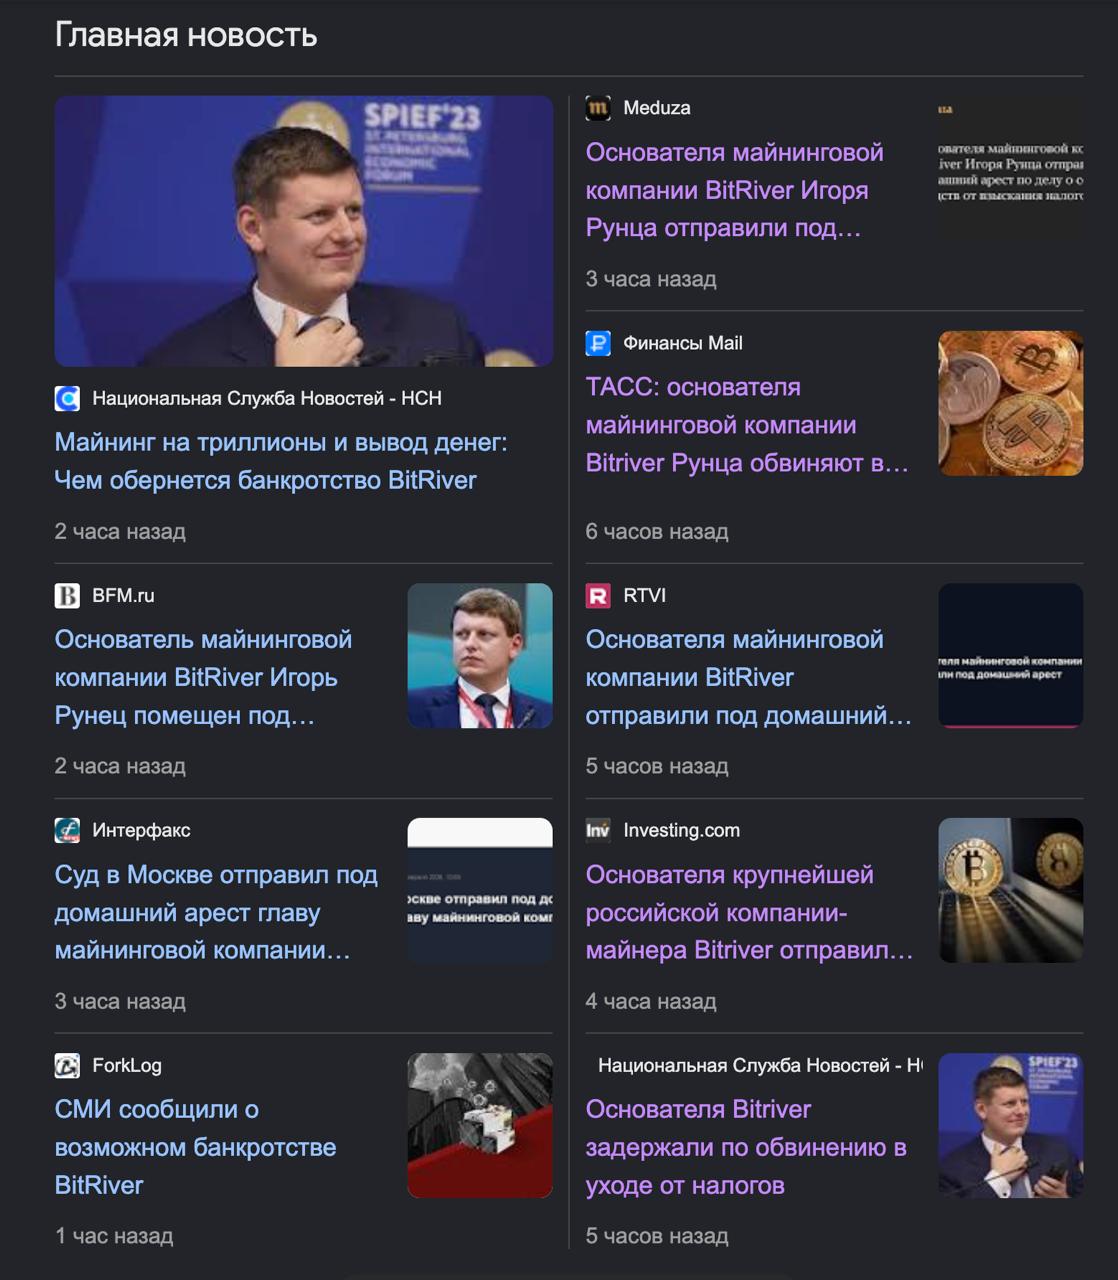Click the BFM.ru article portrait thumbnail

(x=480, y=656)
